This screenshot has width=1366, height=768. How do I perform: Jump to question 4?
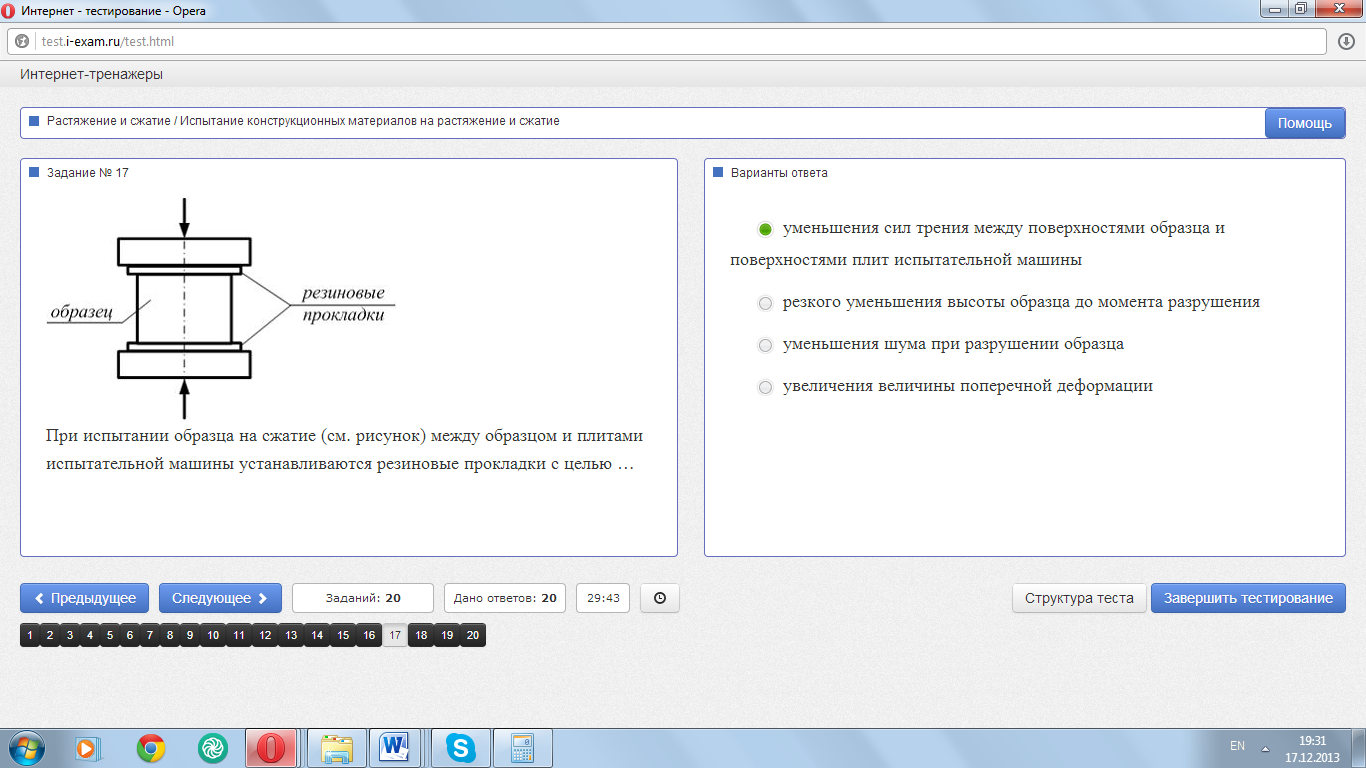90,635
